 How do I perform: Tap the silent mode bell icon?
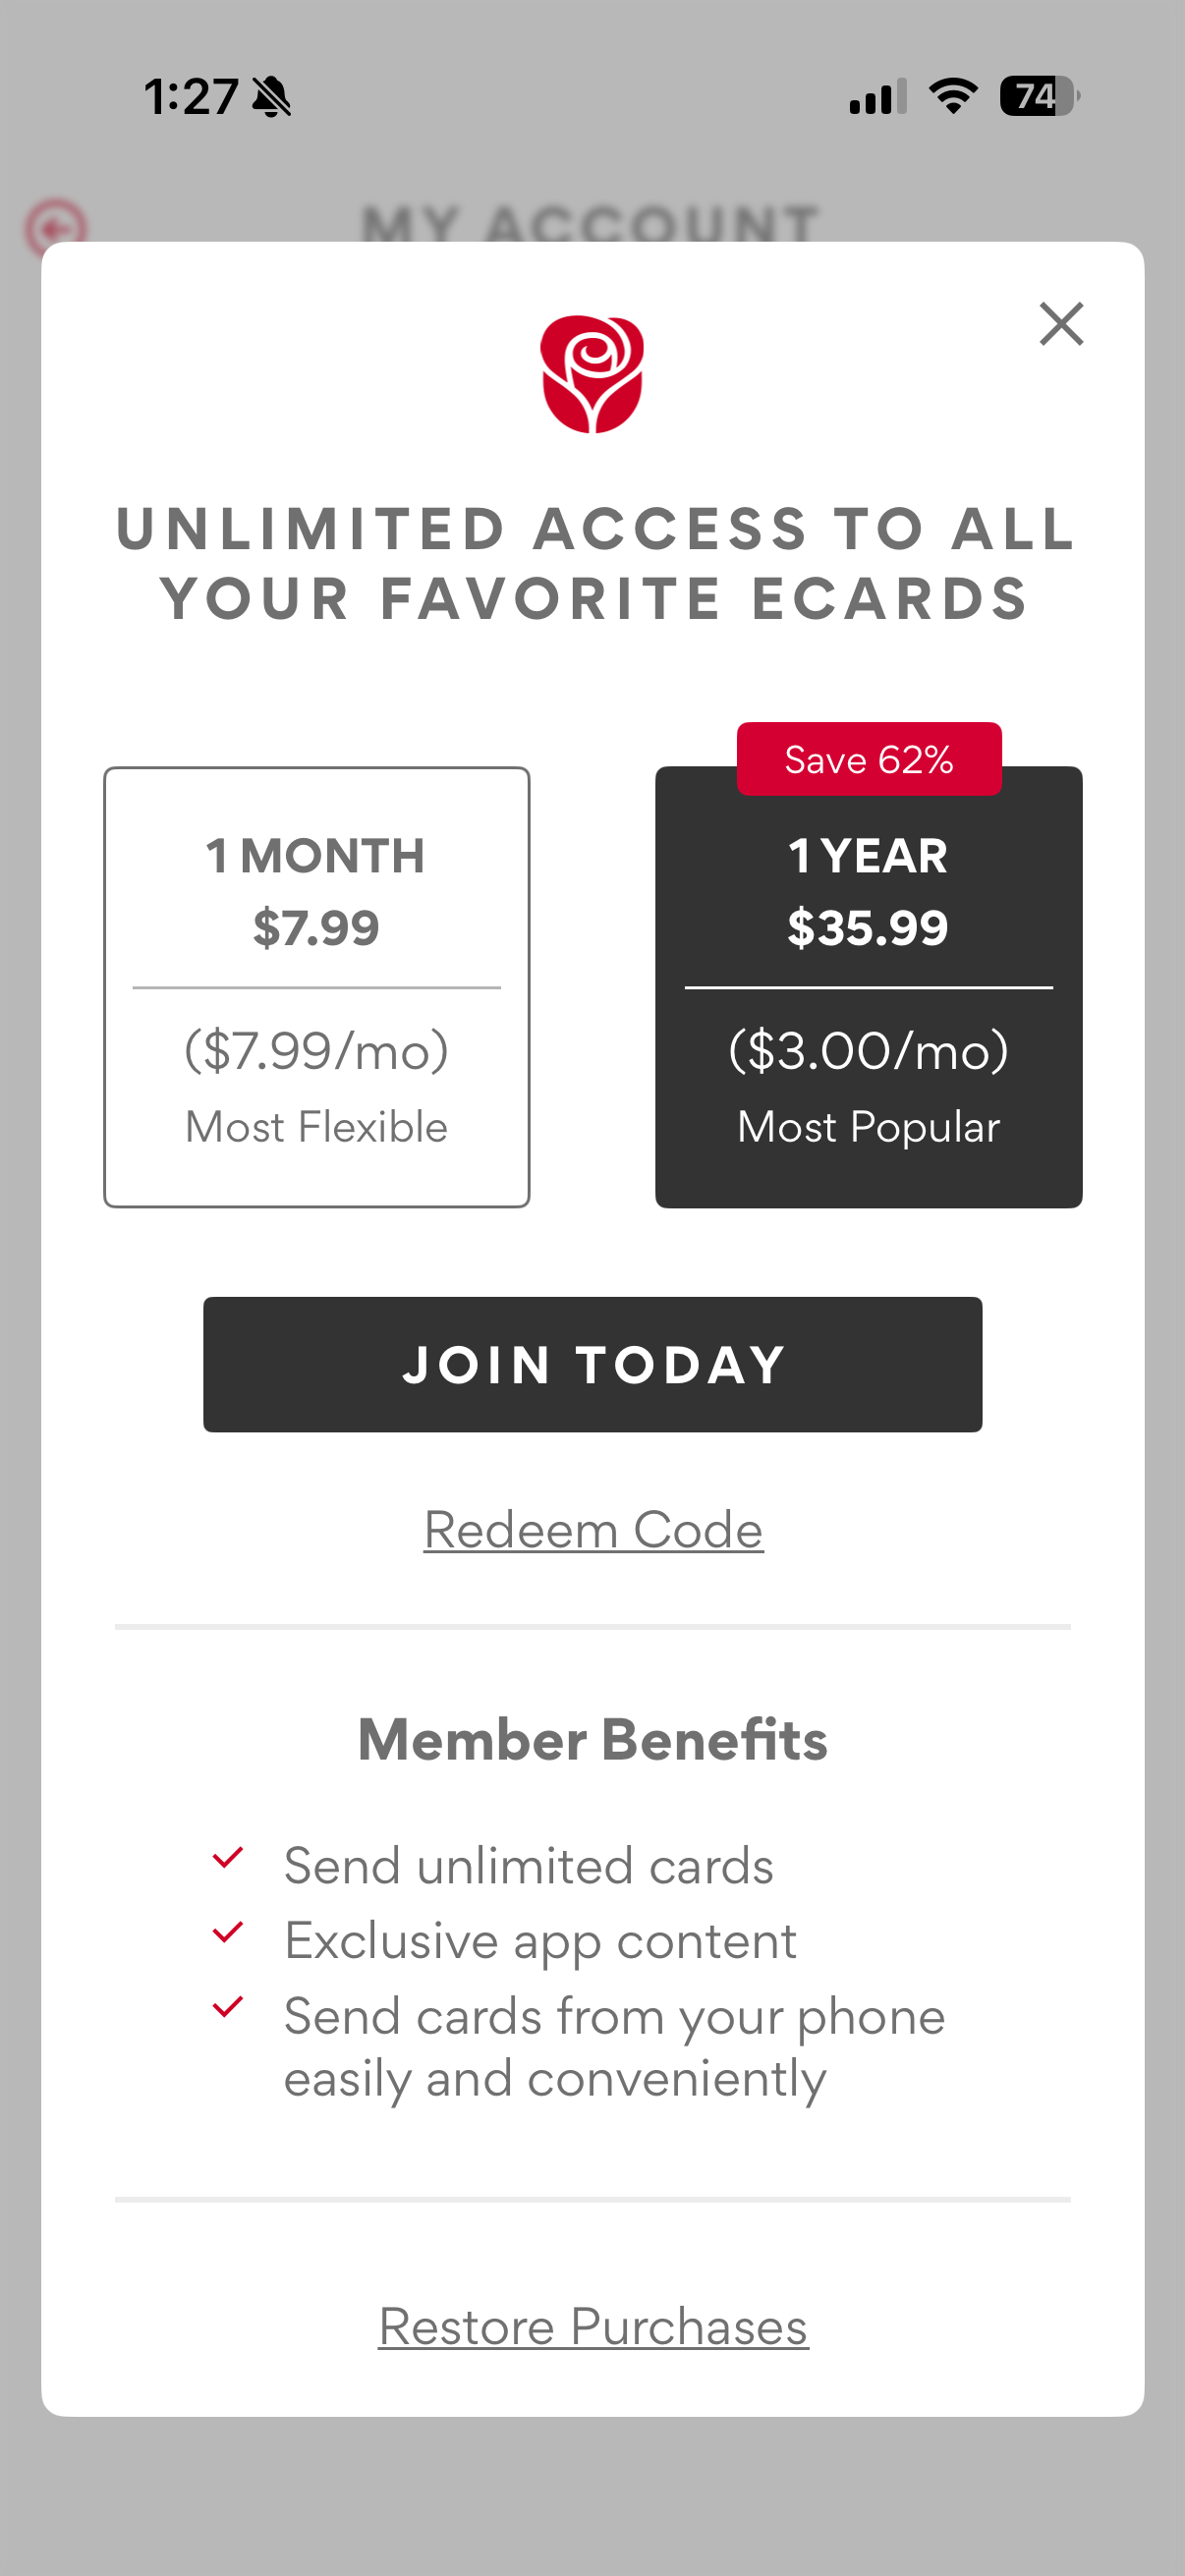coord(271,98)
